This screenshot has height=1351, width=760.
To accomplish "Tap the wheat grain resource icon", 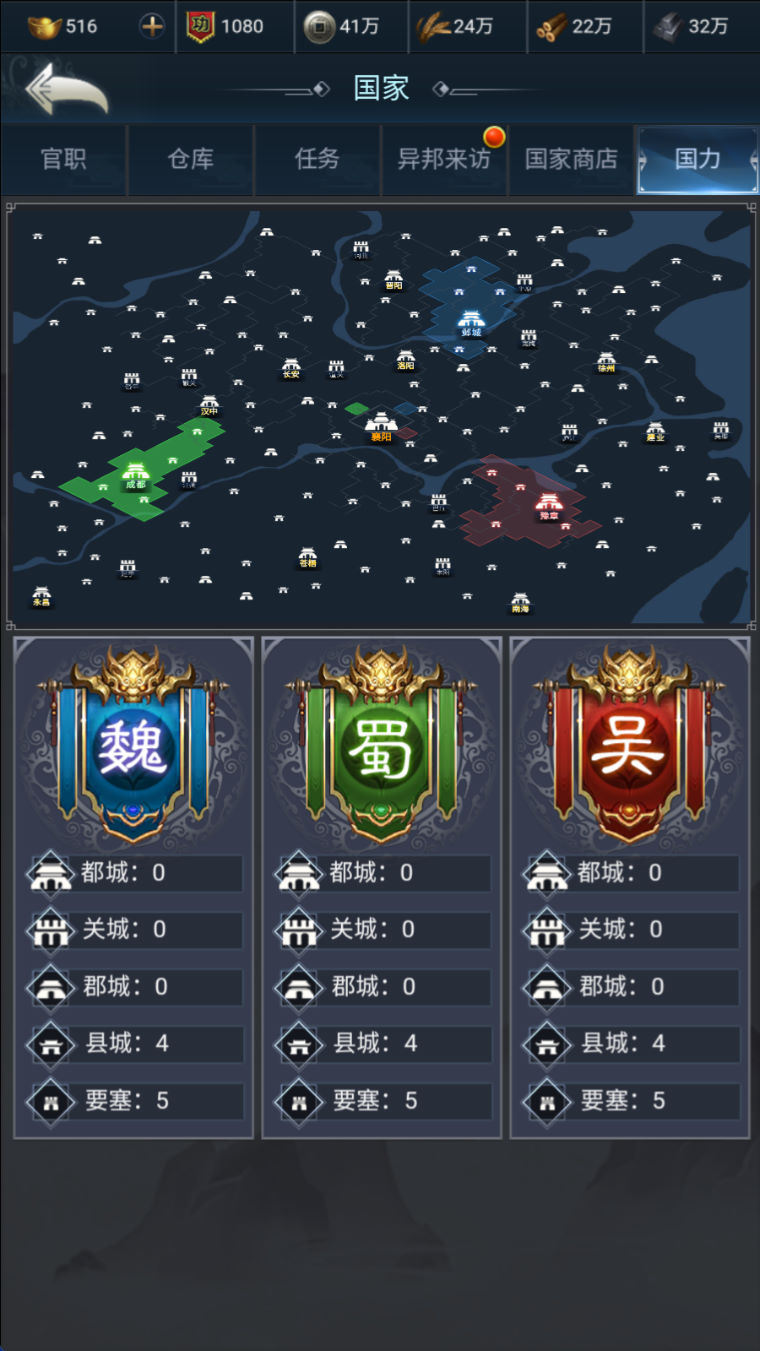I will click(x=433, y=26).
